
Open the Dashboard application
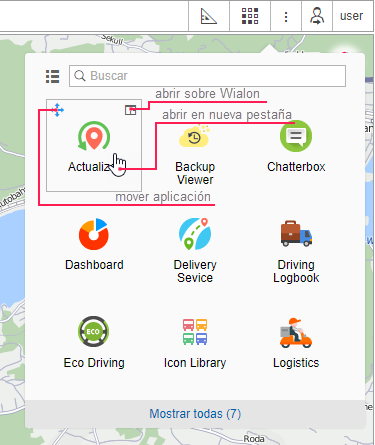pos(94,234)
